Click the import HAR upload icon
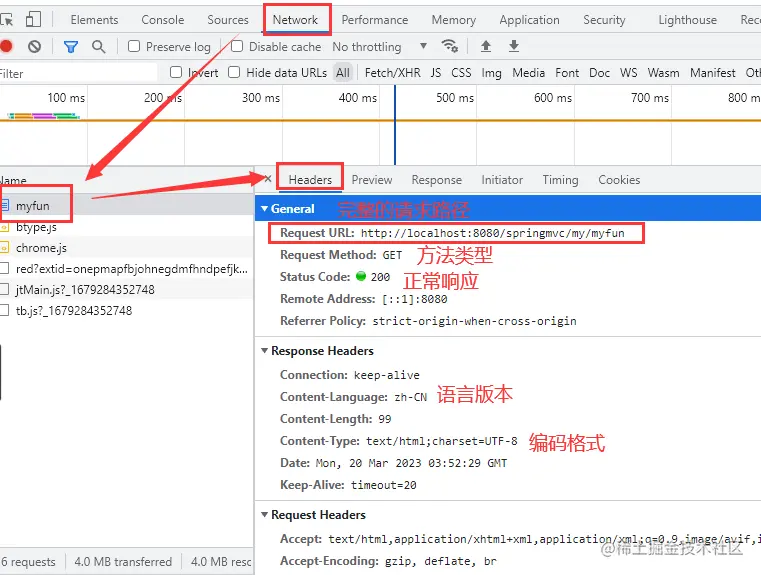This screenshot has height=575, width=761. [x=486, y=46]
